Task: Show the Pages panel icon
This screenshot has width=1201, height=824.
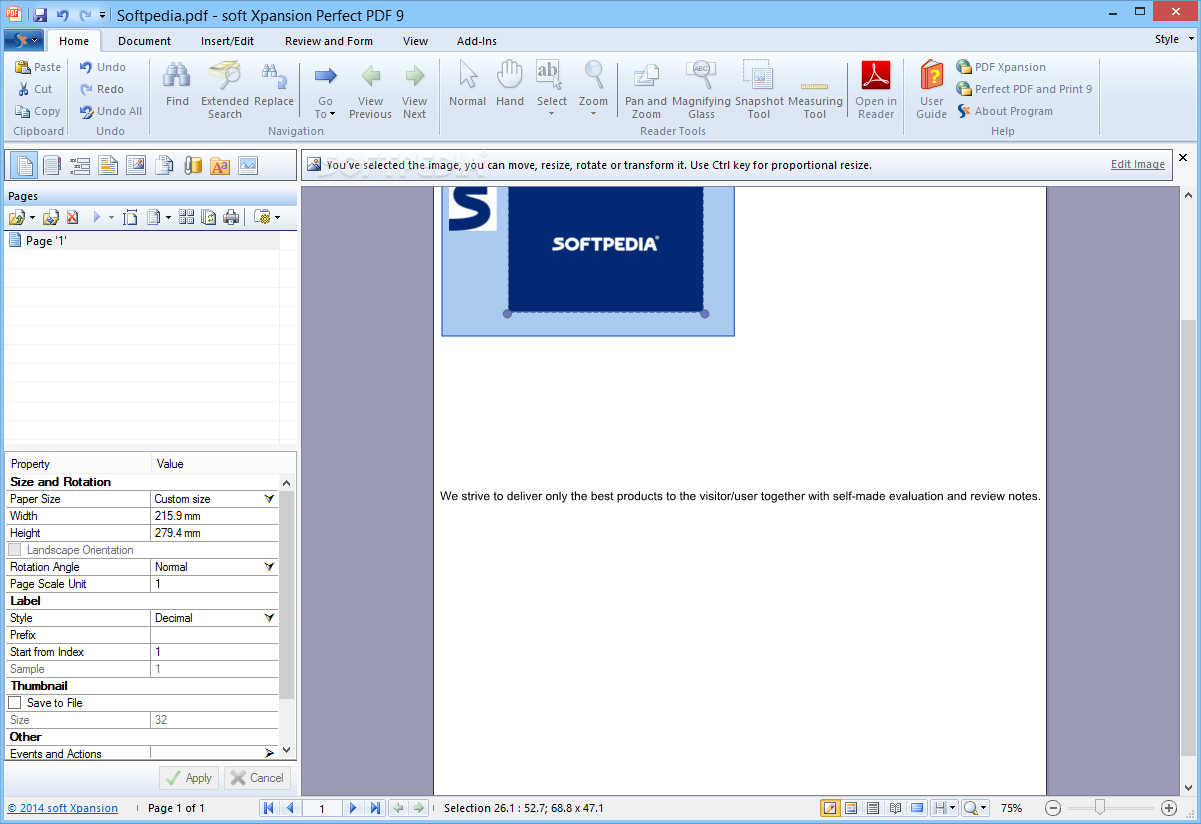Action: pos(25,165)
